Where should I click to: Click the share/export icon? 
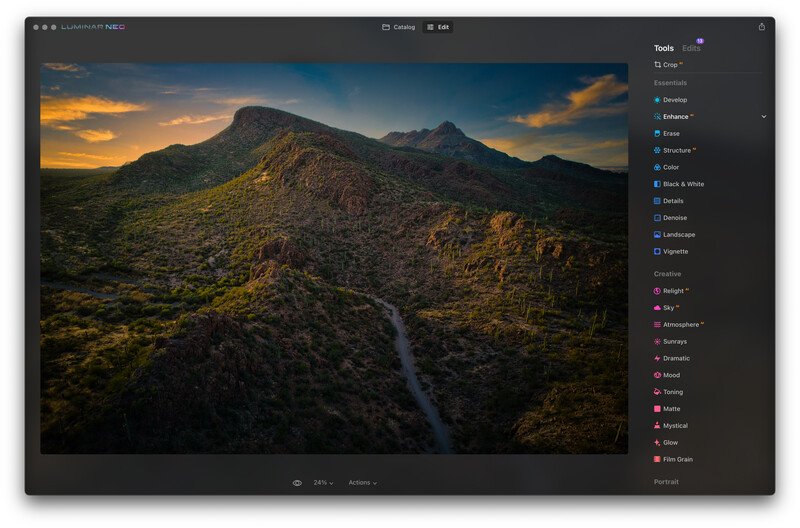pos(761,27)
